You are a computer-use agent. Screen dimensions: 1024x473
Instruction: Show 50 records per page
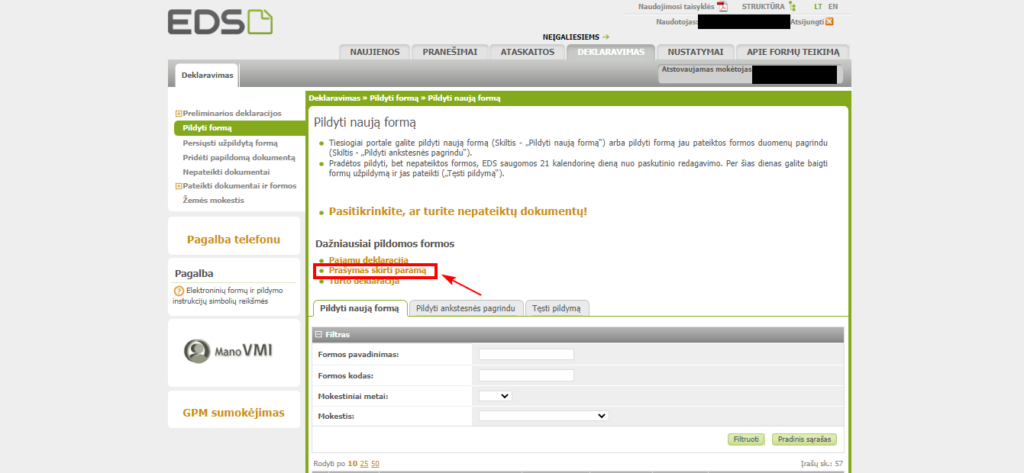pyautogui.click(x=375, y=464)
